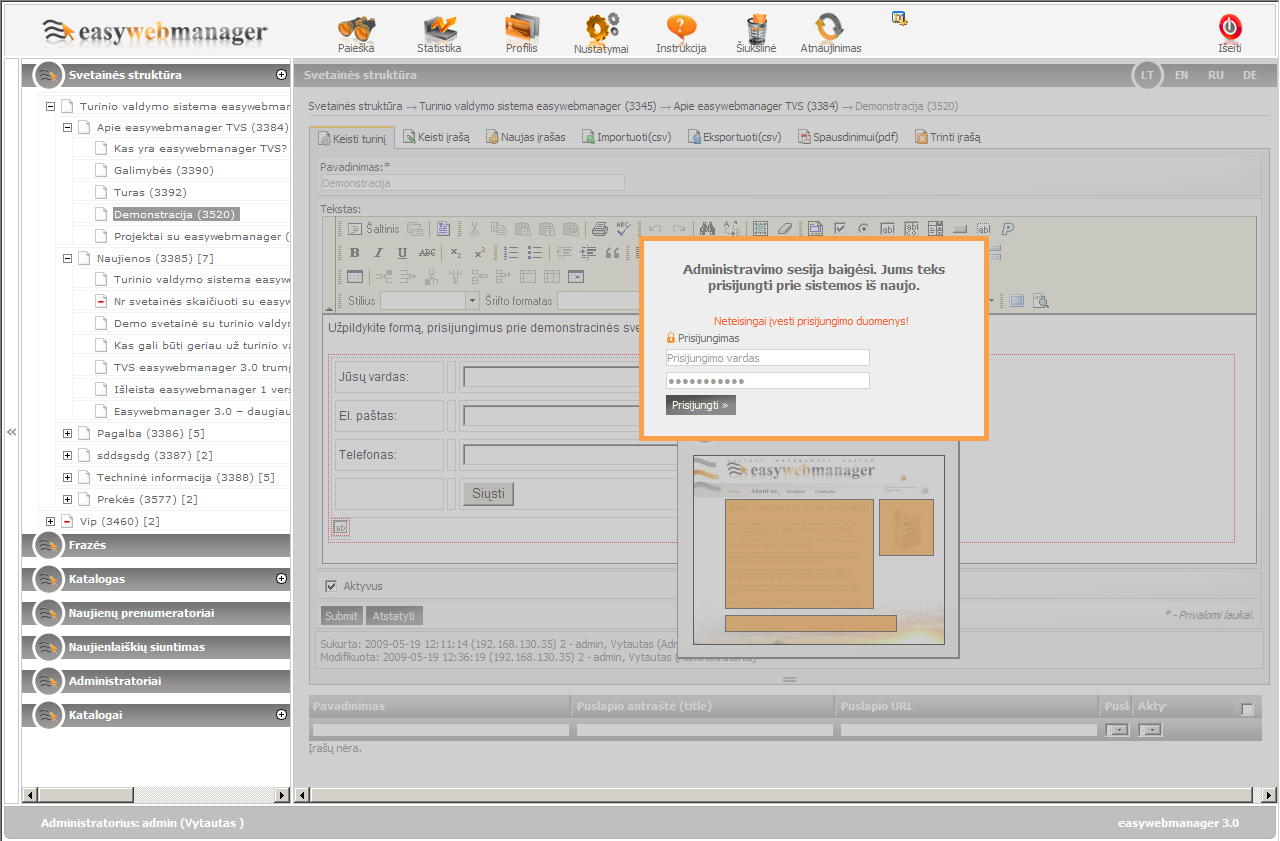
Task: Click the Atnaujinimas update icon
Action: point(830,33)
